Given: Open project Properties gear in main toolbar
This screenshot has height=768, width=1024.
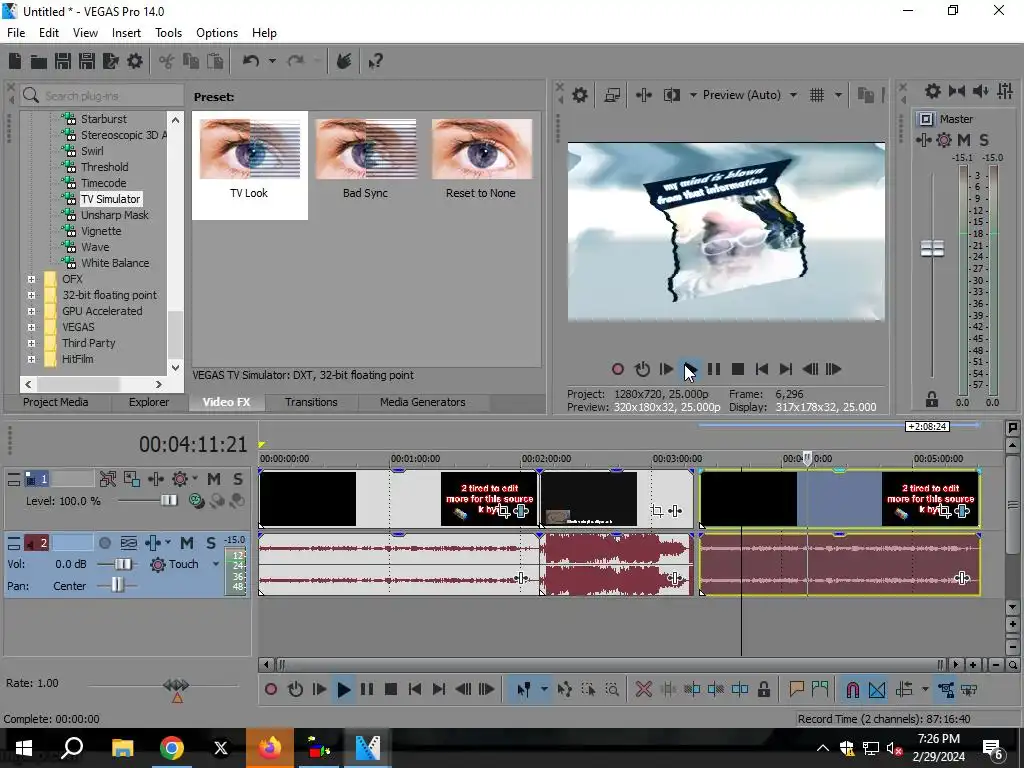Looking at the screenshot, I should pyautogui.click(x=135, y=61).
